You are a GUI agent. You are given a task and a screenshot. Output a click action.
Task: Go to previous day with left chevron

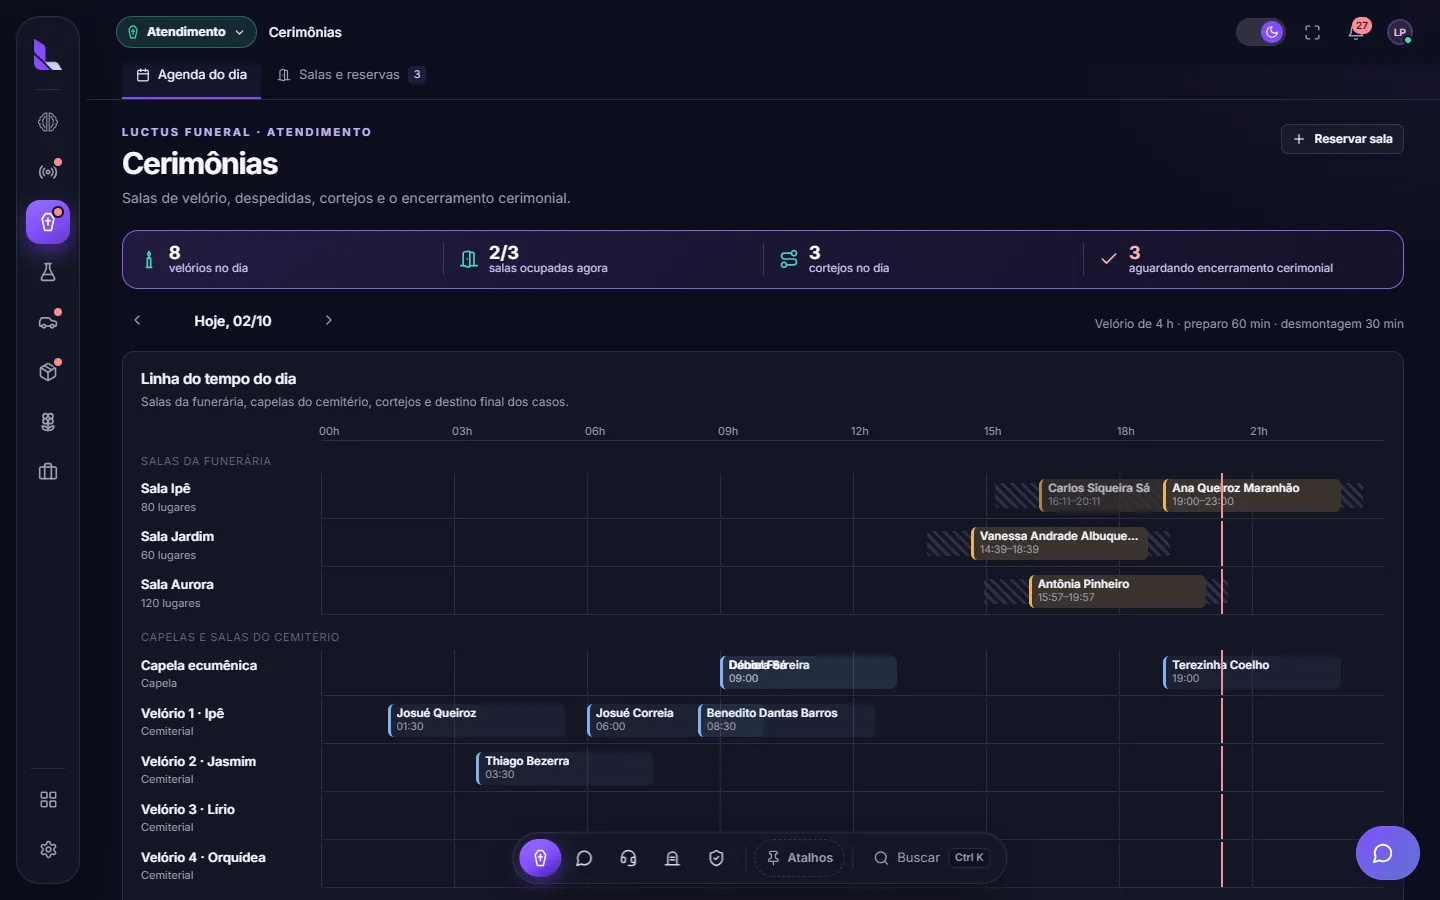coord(137,320)
